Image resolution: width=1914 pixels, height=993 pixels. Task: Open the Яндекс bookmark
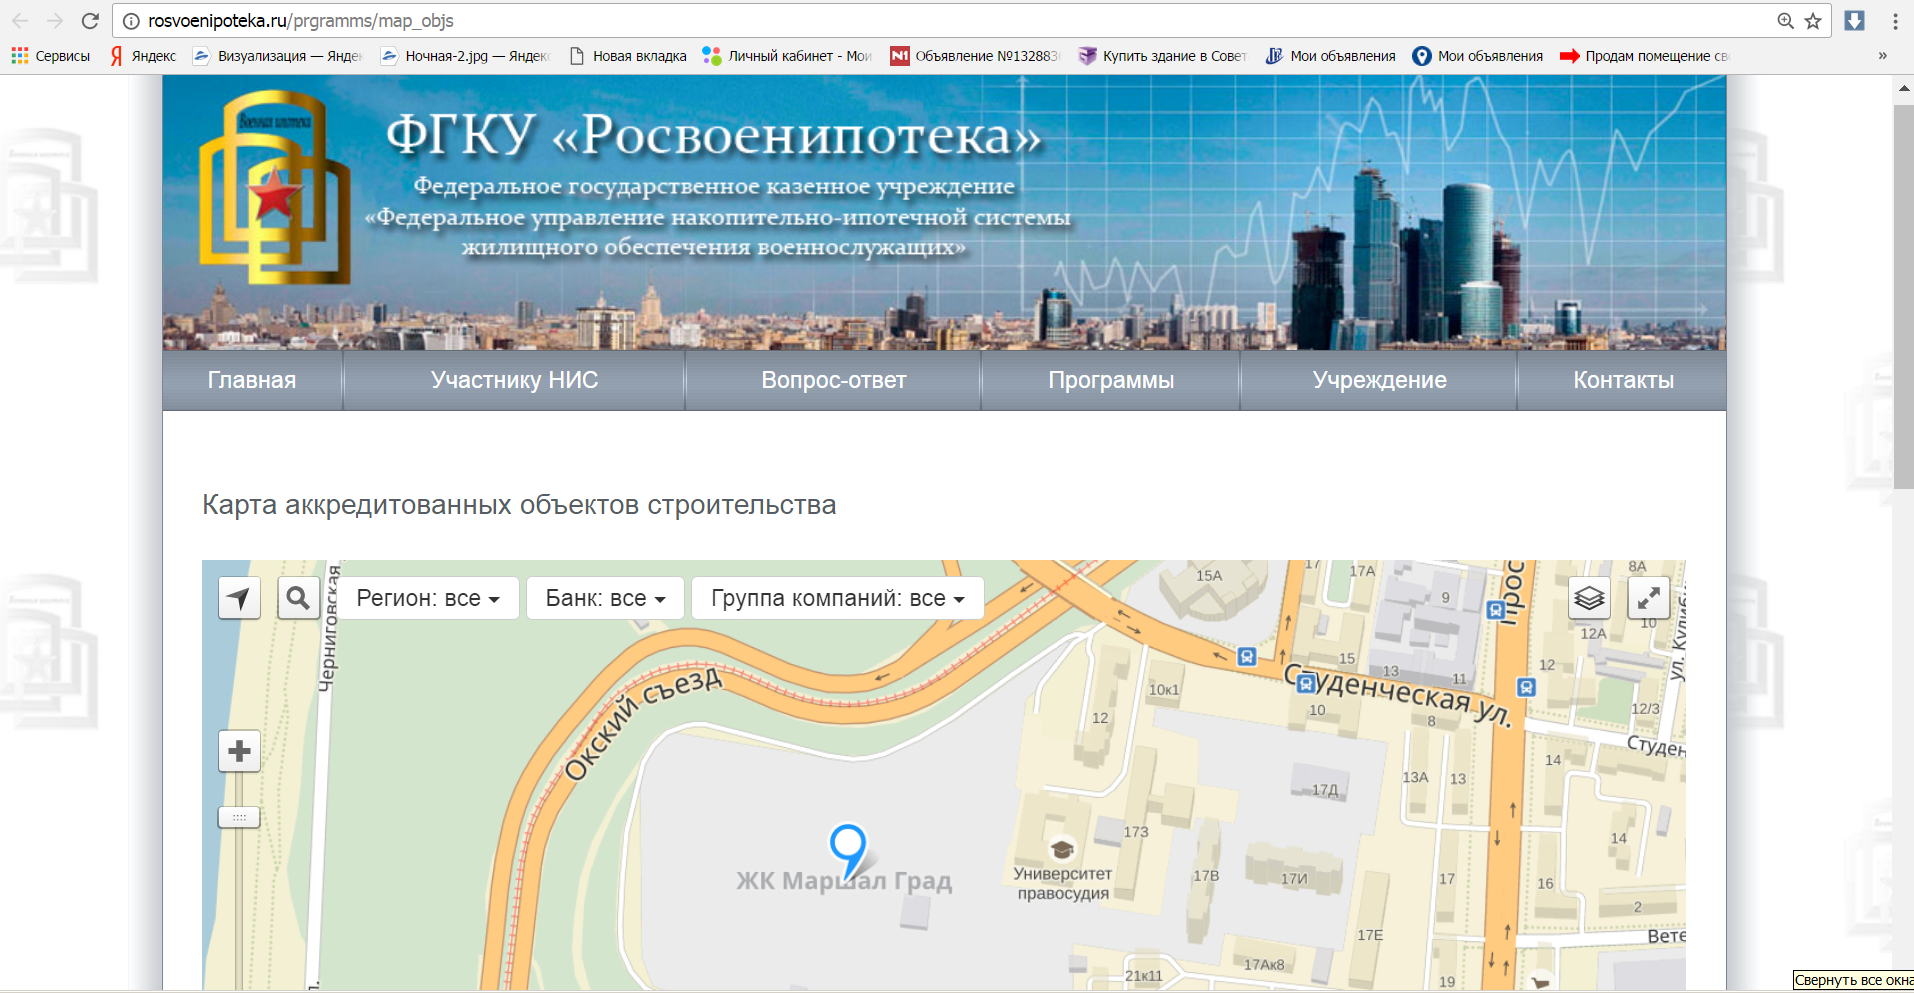pyautogui.click(x=143, y=56)
